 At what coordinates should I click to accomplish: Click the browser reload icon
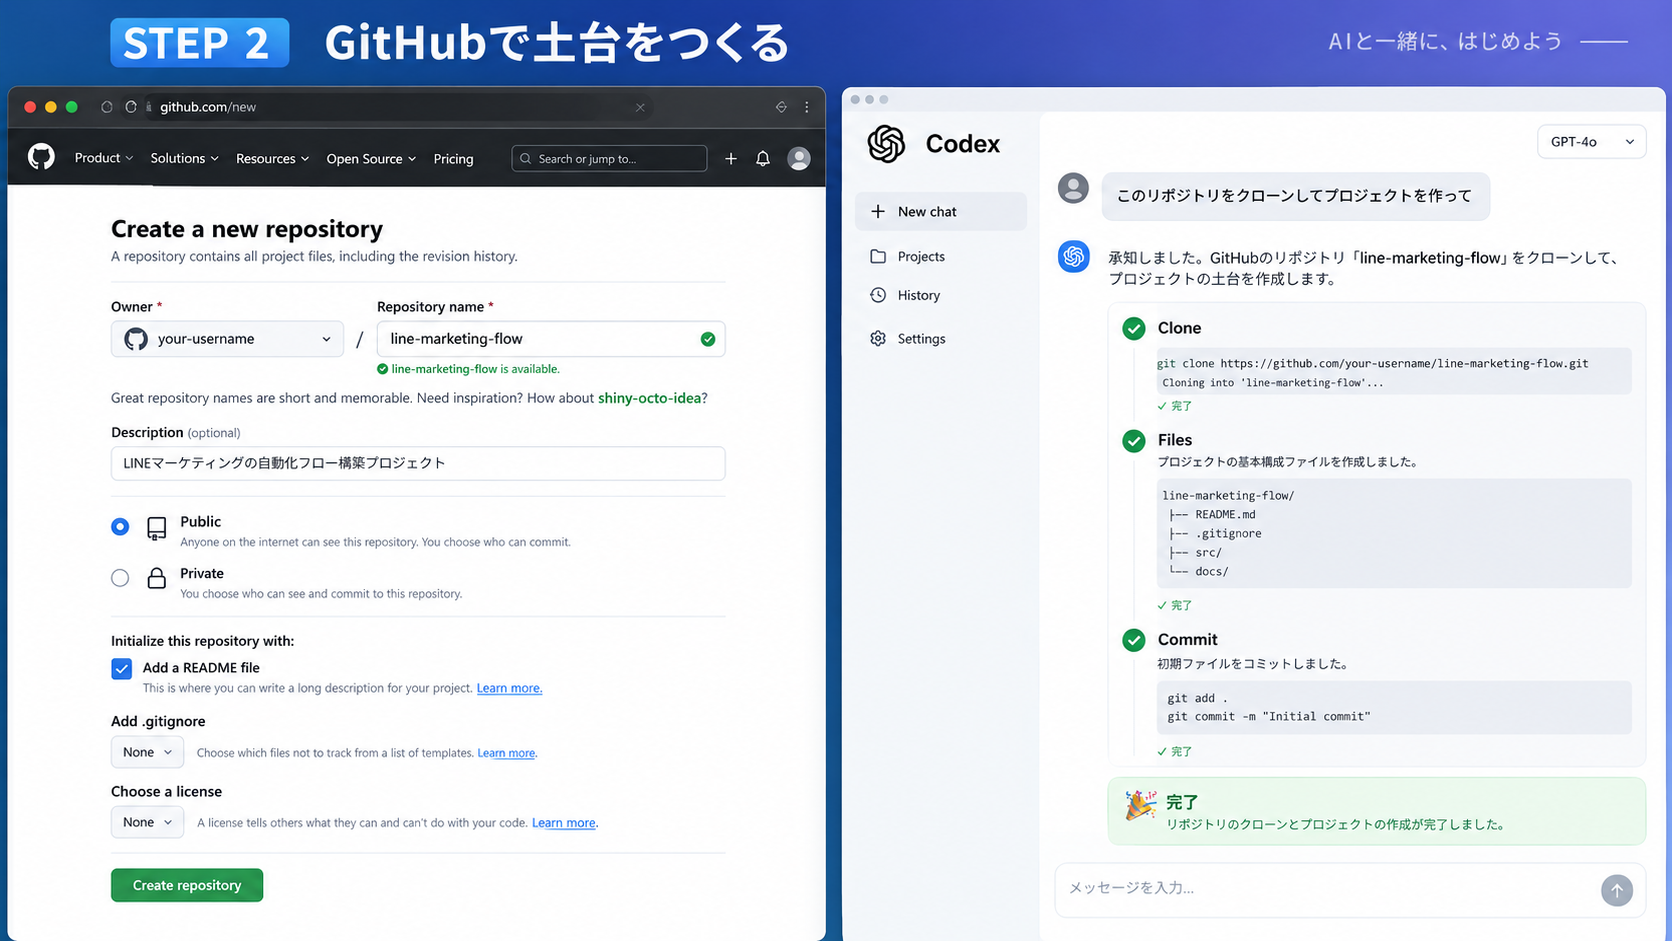130,107
